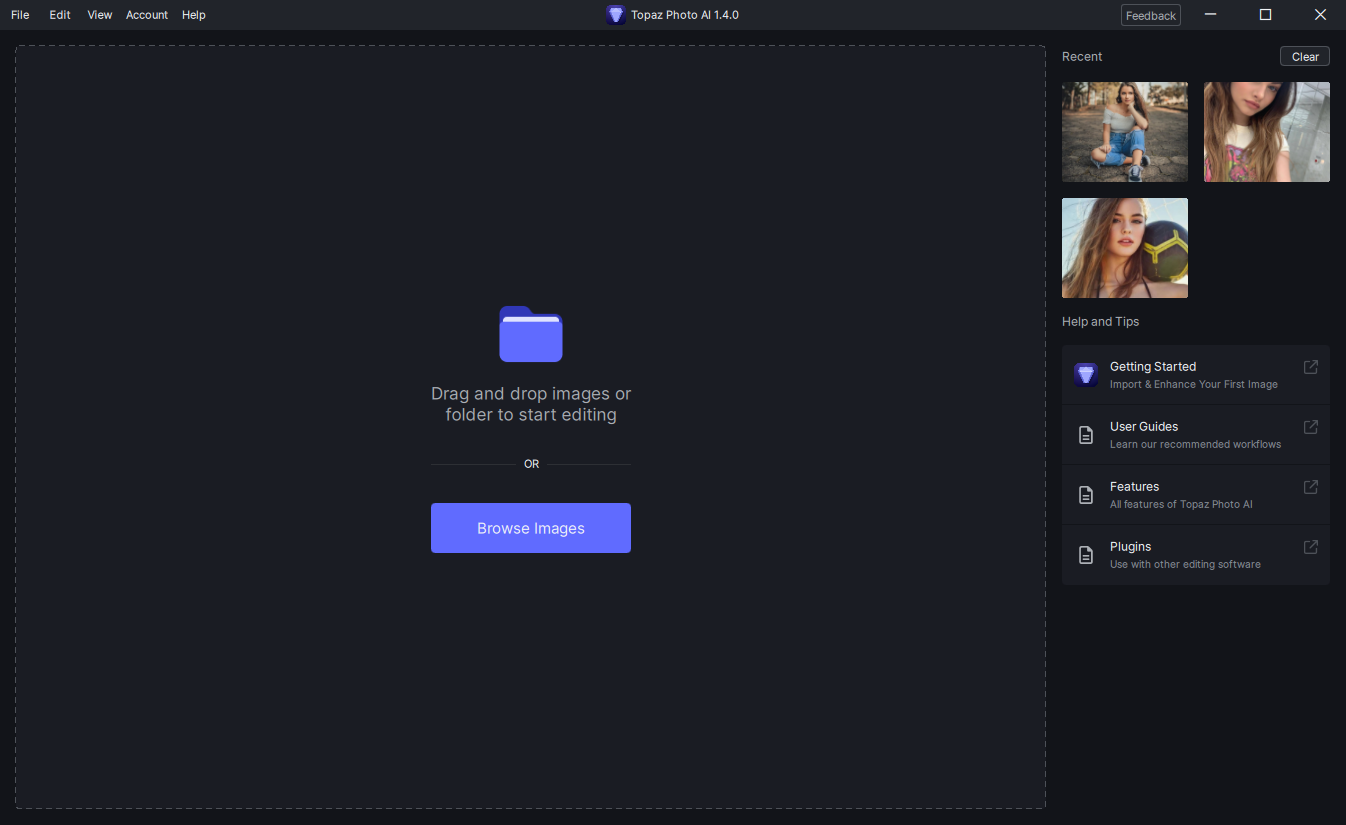
Task: Open the Features title link
Action: pyautogui.click(x=1135, y=487)
